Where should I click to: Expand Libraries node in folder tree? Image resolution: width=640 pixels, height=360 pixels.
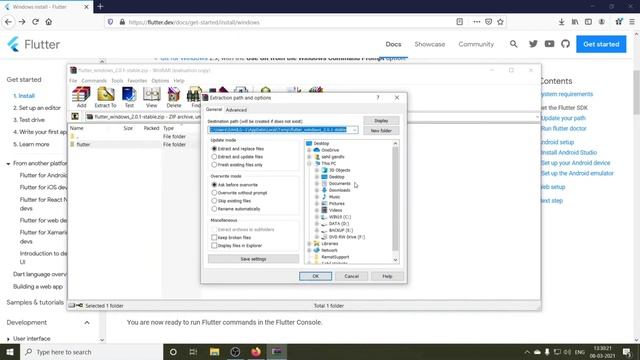(309, 244)
